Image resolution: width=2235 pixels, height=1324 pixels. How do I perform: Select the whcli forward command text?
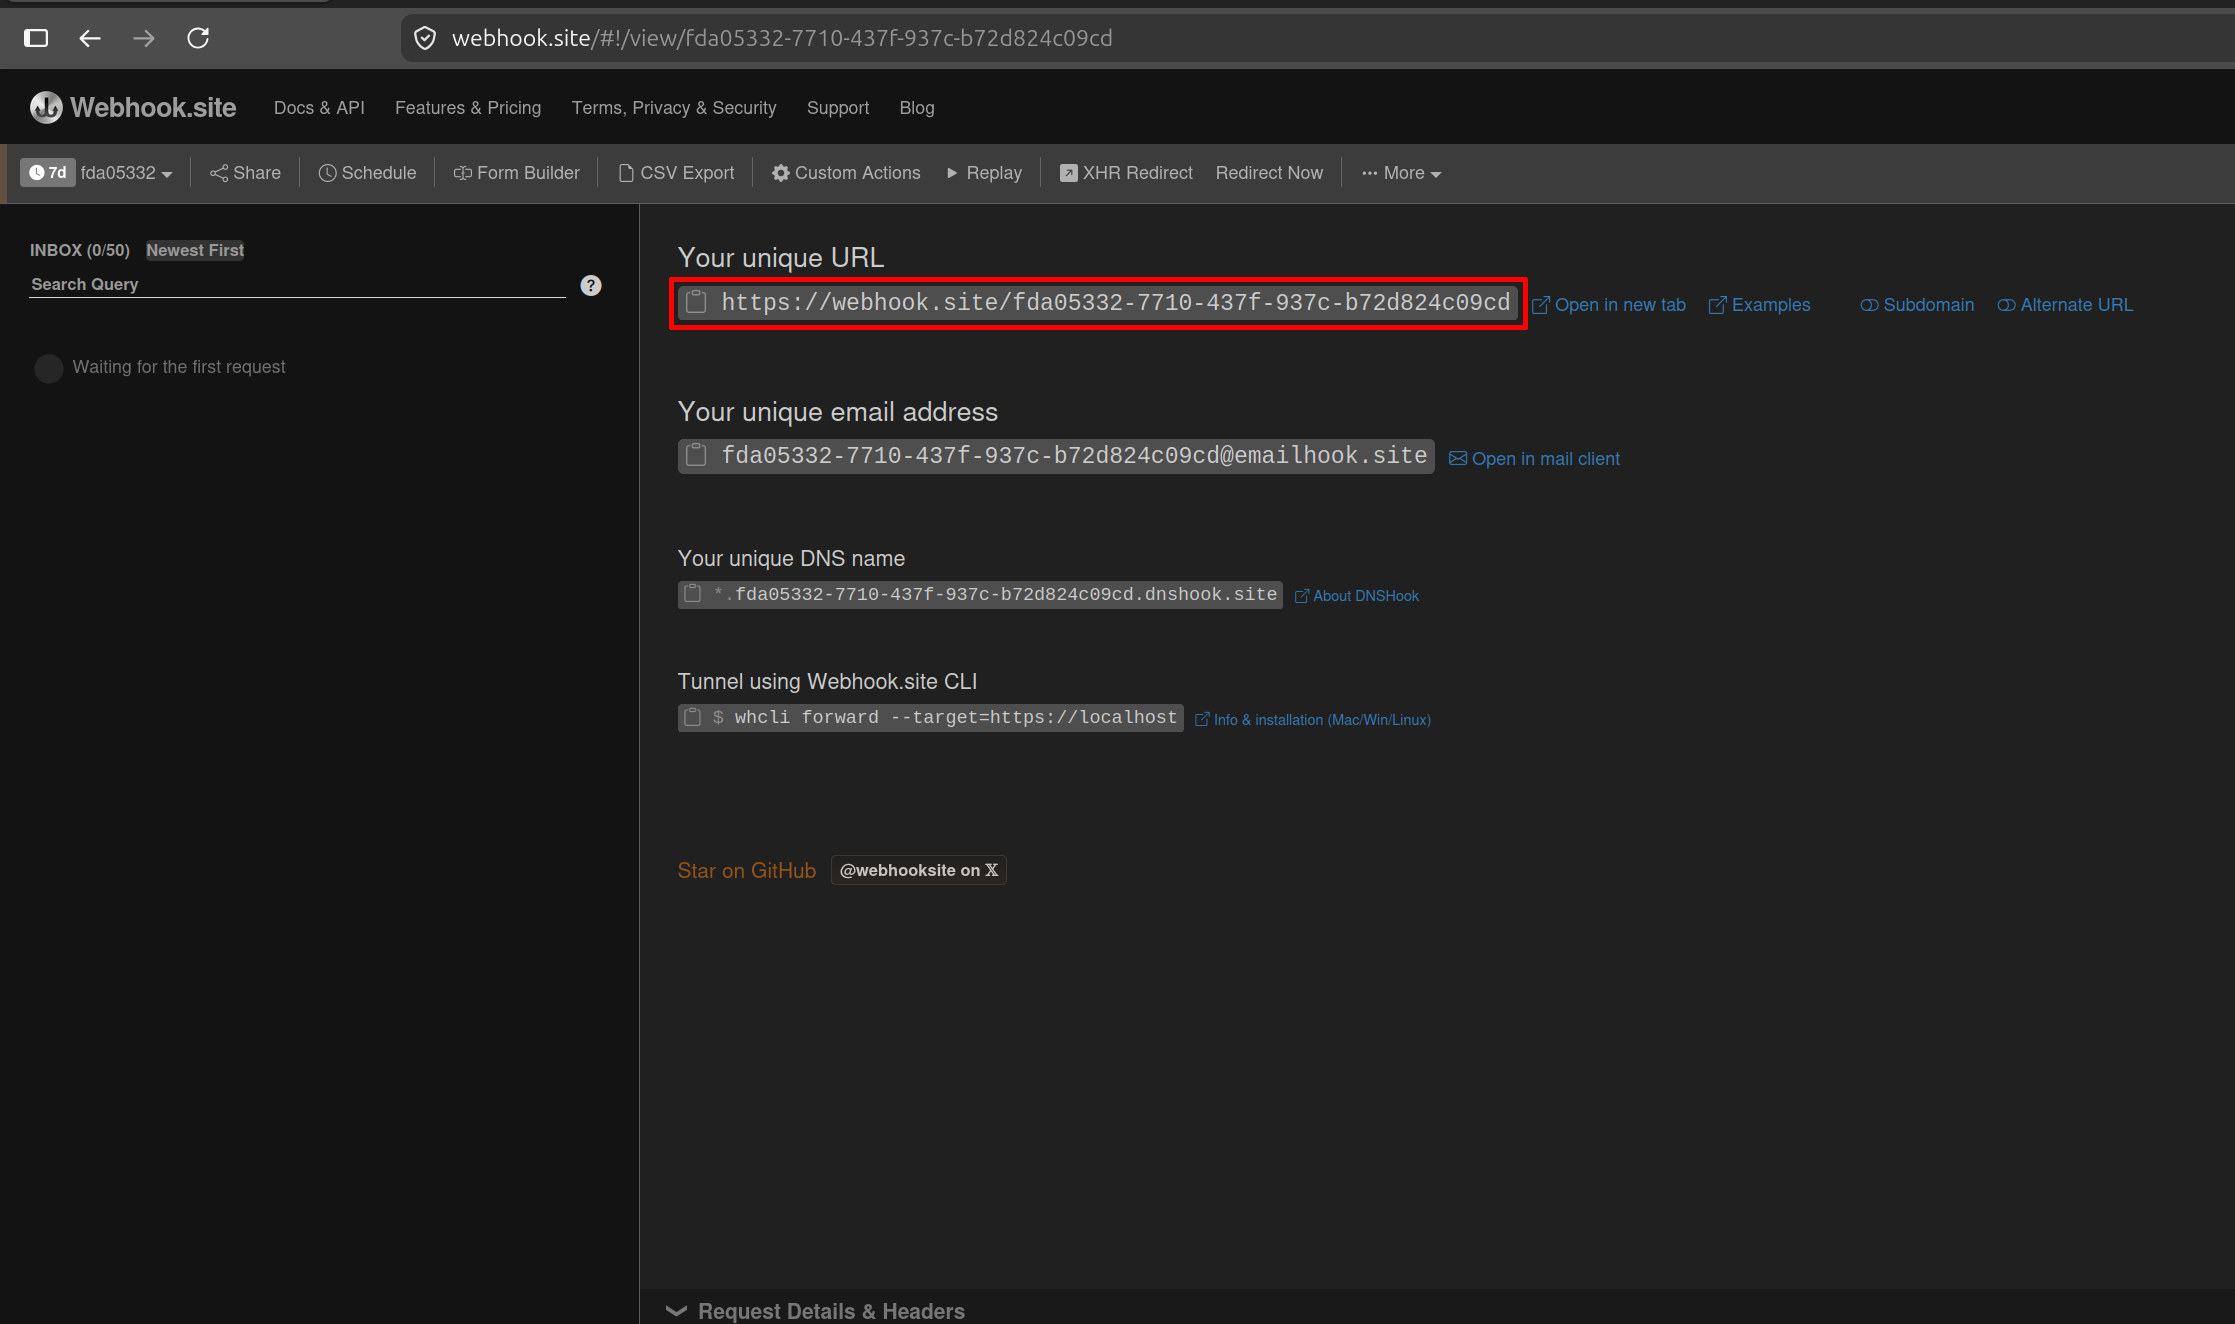coord(956,718)
